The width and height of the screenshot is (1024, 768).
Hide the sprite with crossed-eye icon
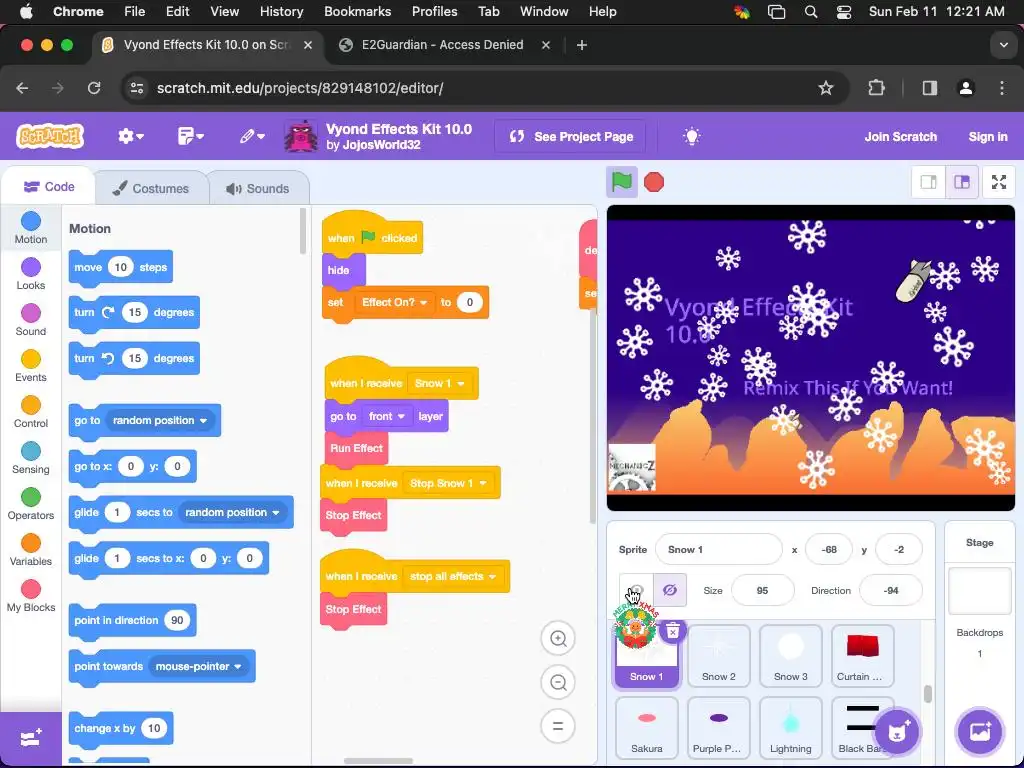click(x=669, y=590)
